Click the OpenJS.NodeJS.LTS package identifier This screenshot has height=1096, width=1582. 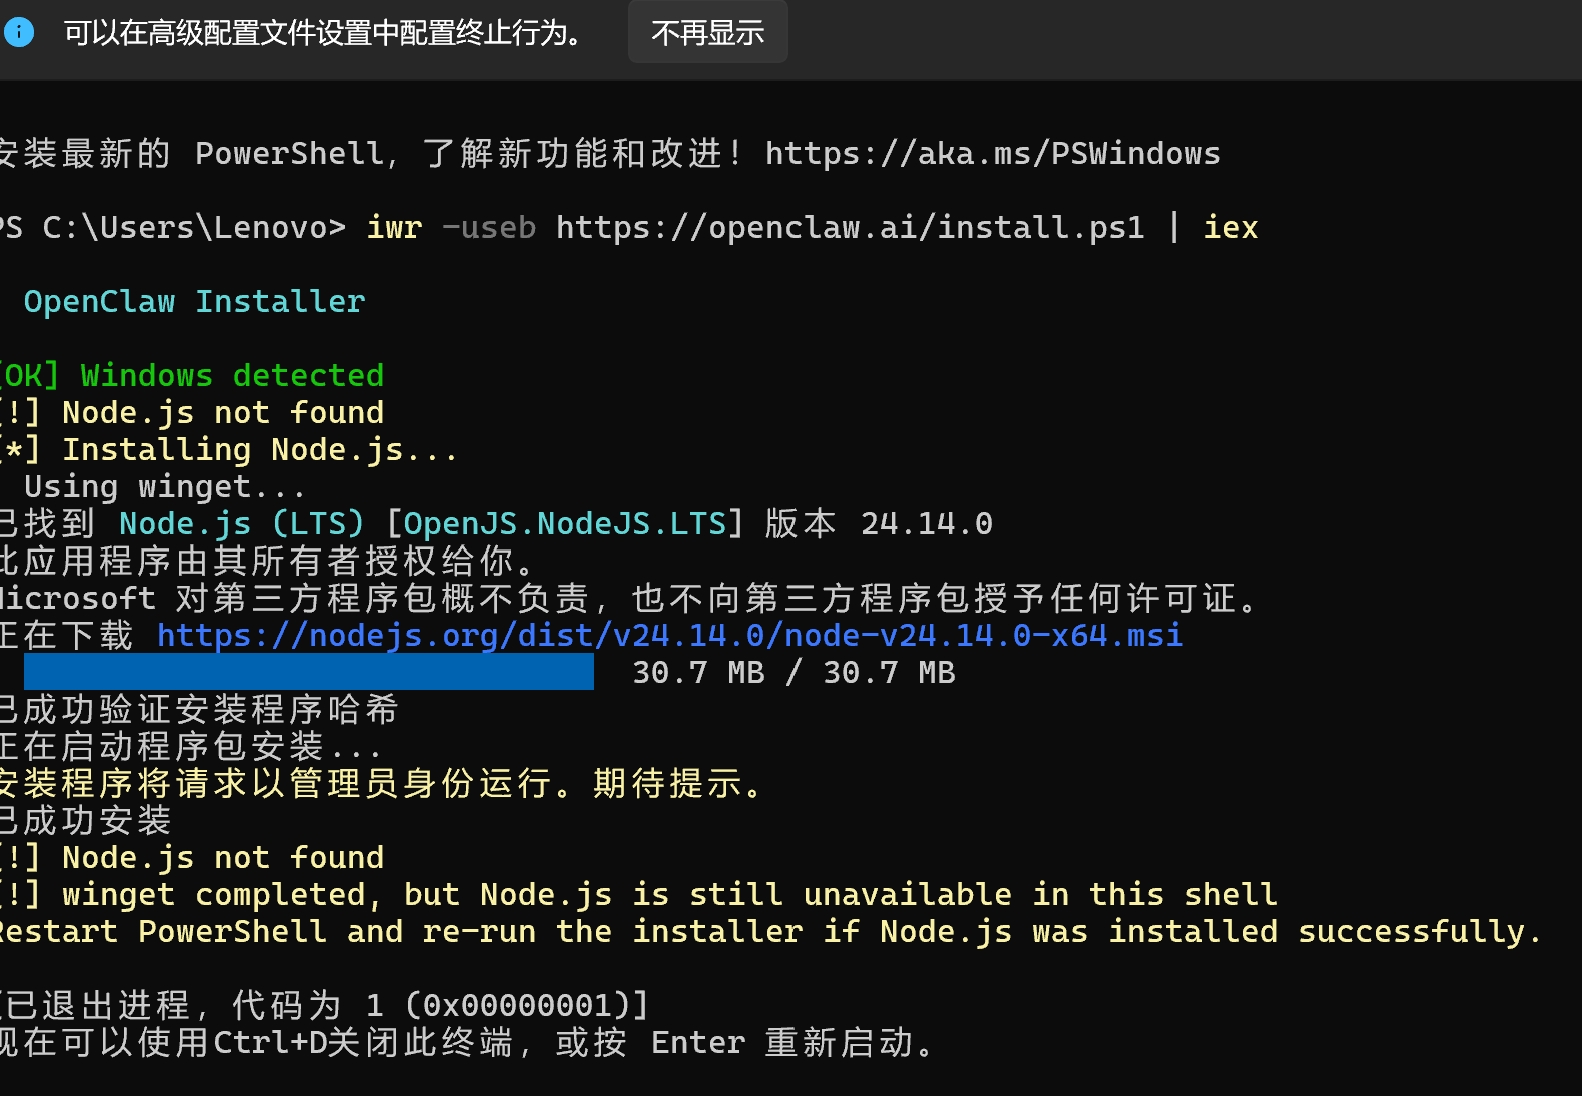pos(564,524)
